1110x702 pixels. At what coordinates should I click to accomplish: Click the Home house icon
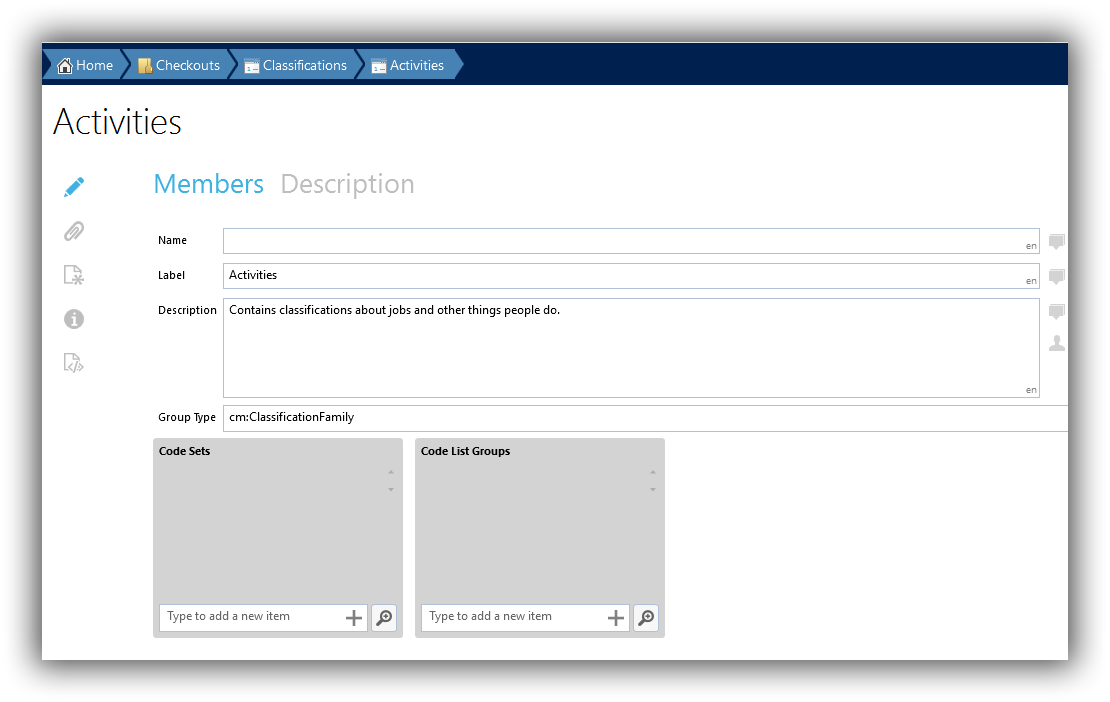point(64,66)
